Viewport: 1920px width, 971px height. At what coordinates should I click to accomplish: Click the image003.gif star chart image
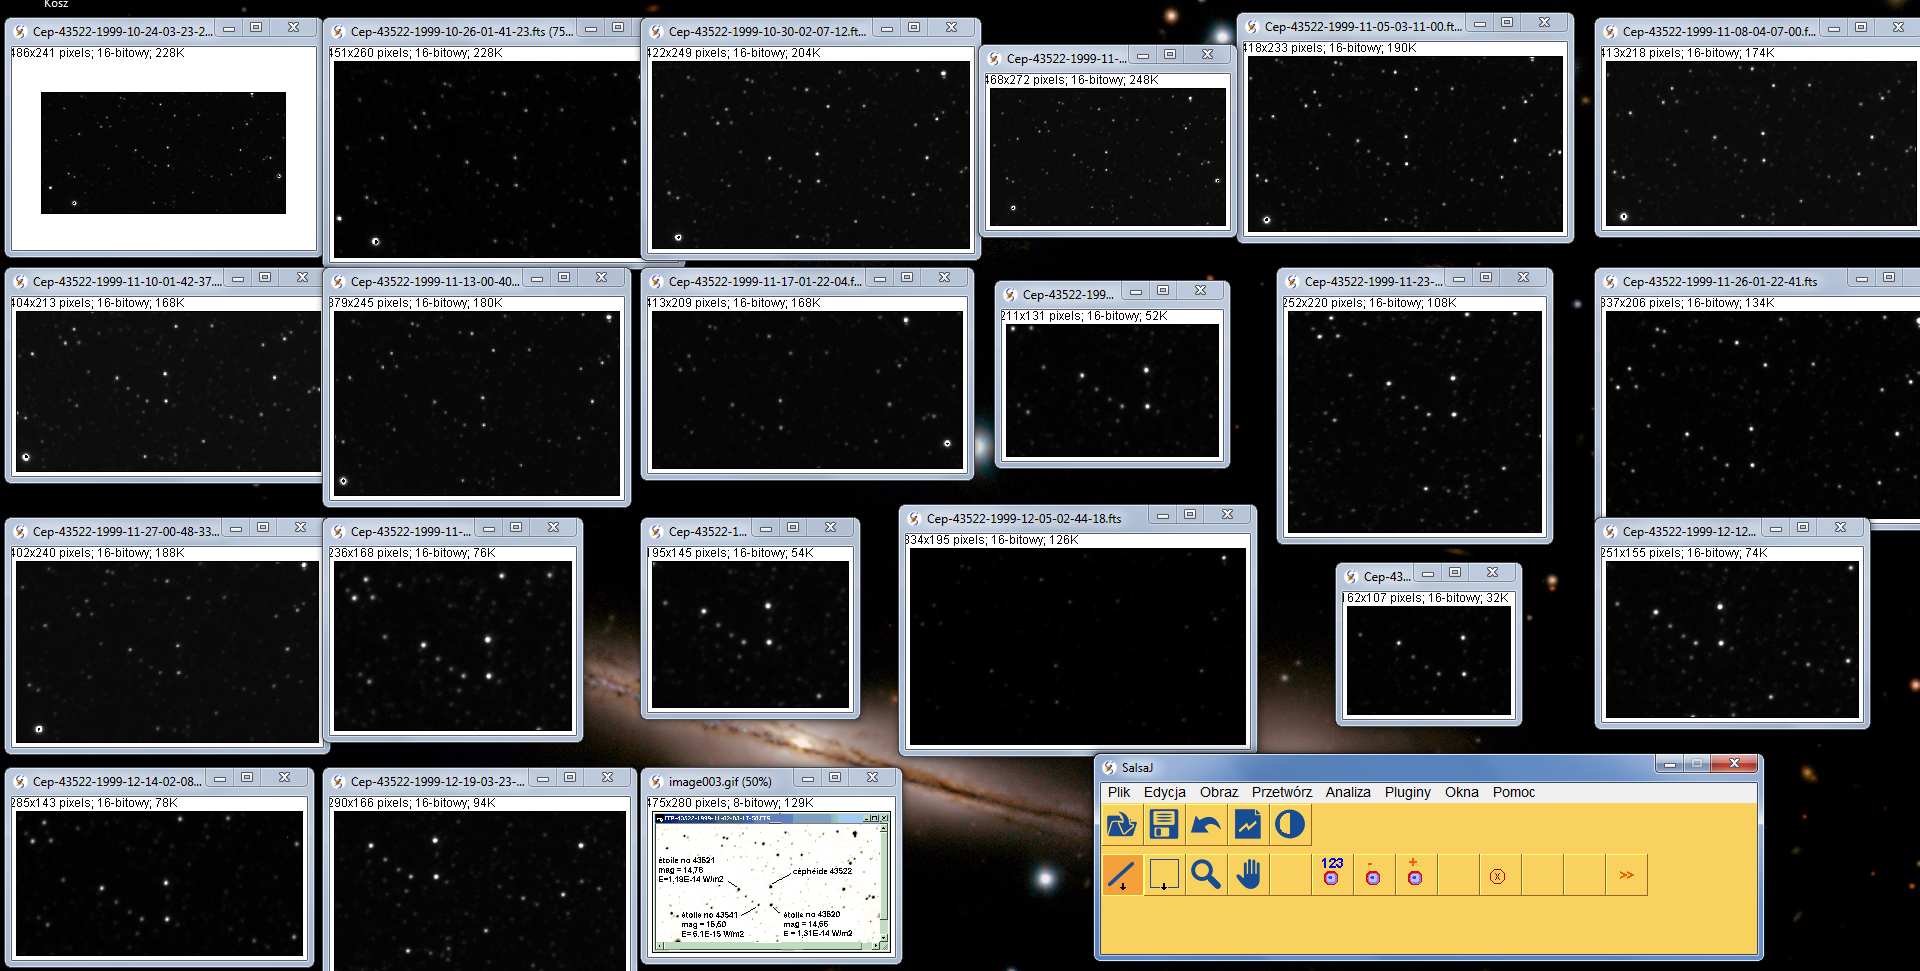[x=769, y=882]
